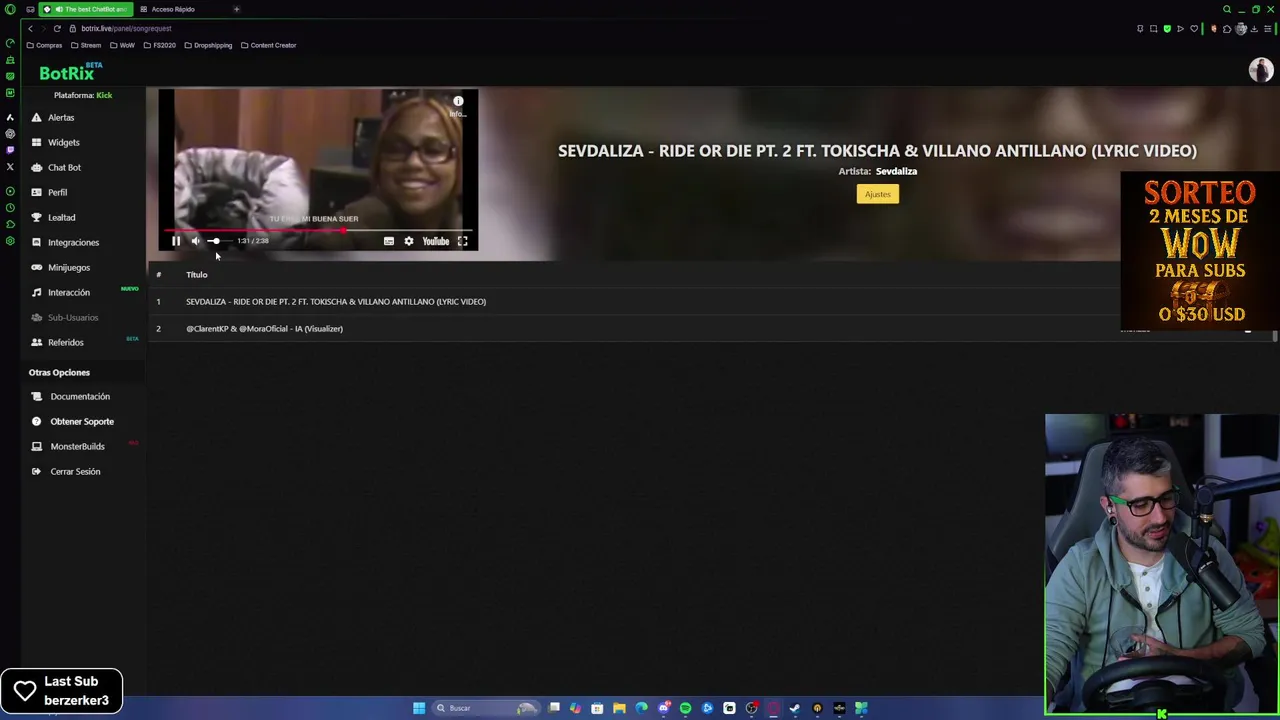Open extensions puzzle icon

[x=1227, y=29]
